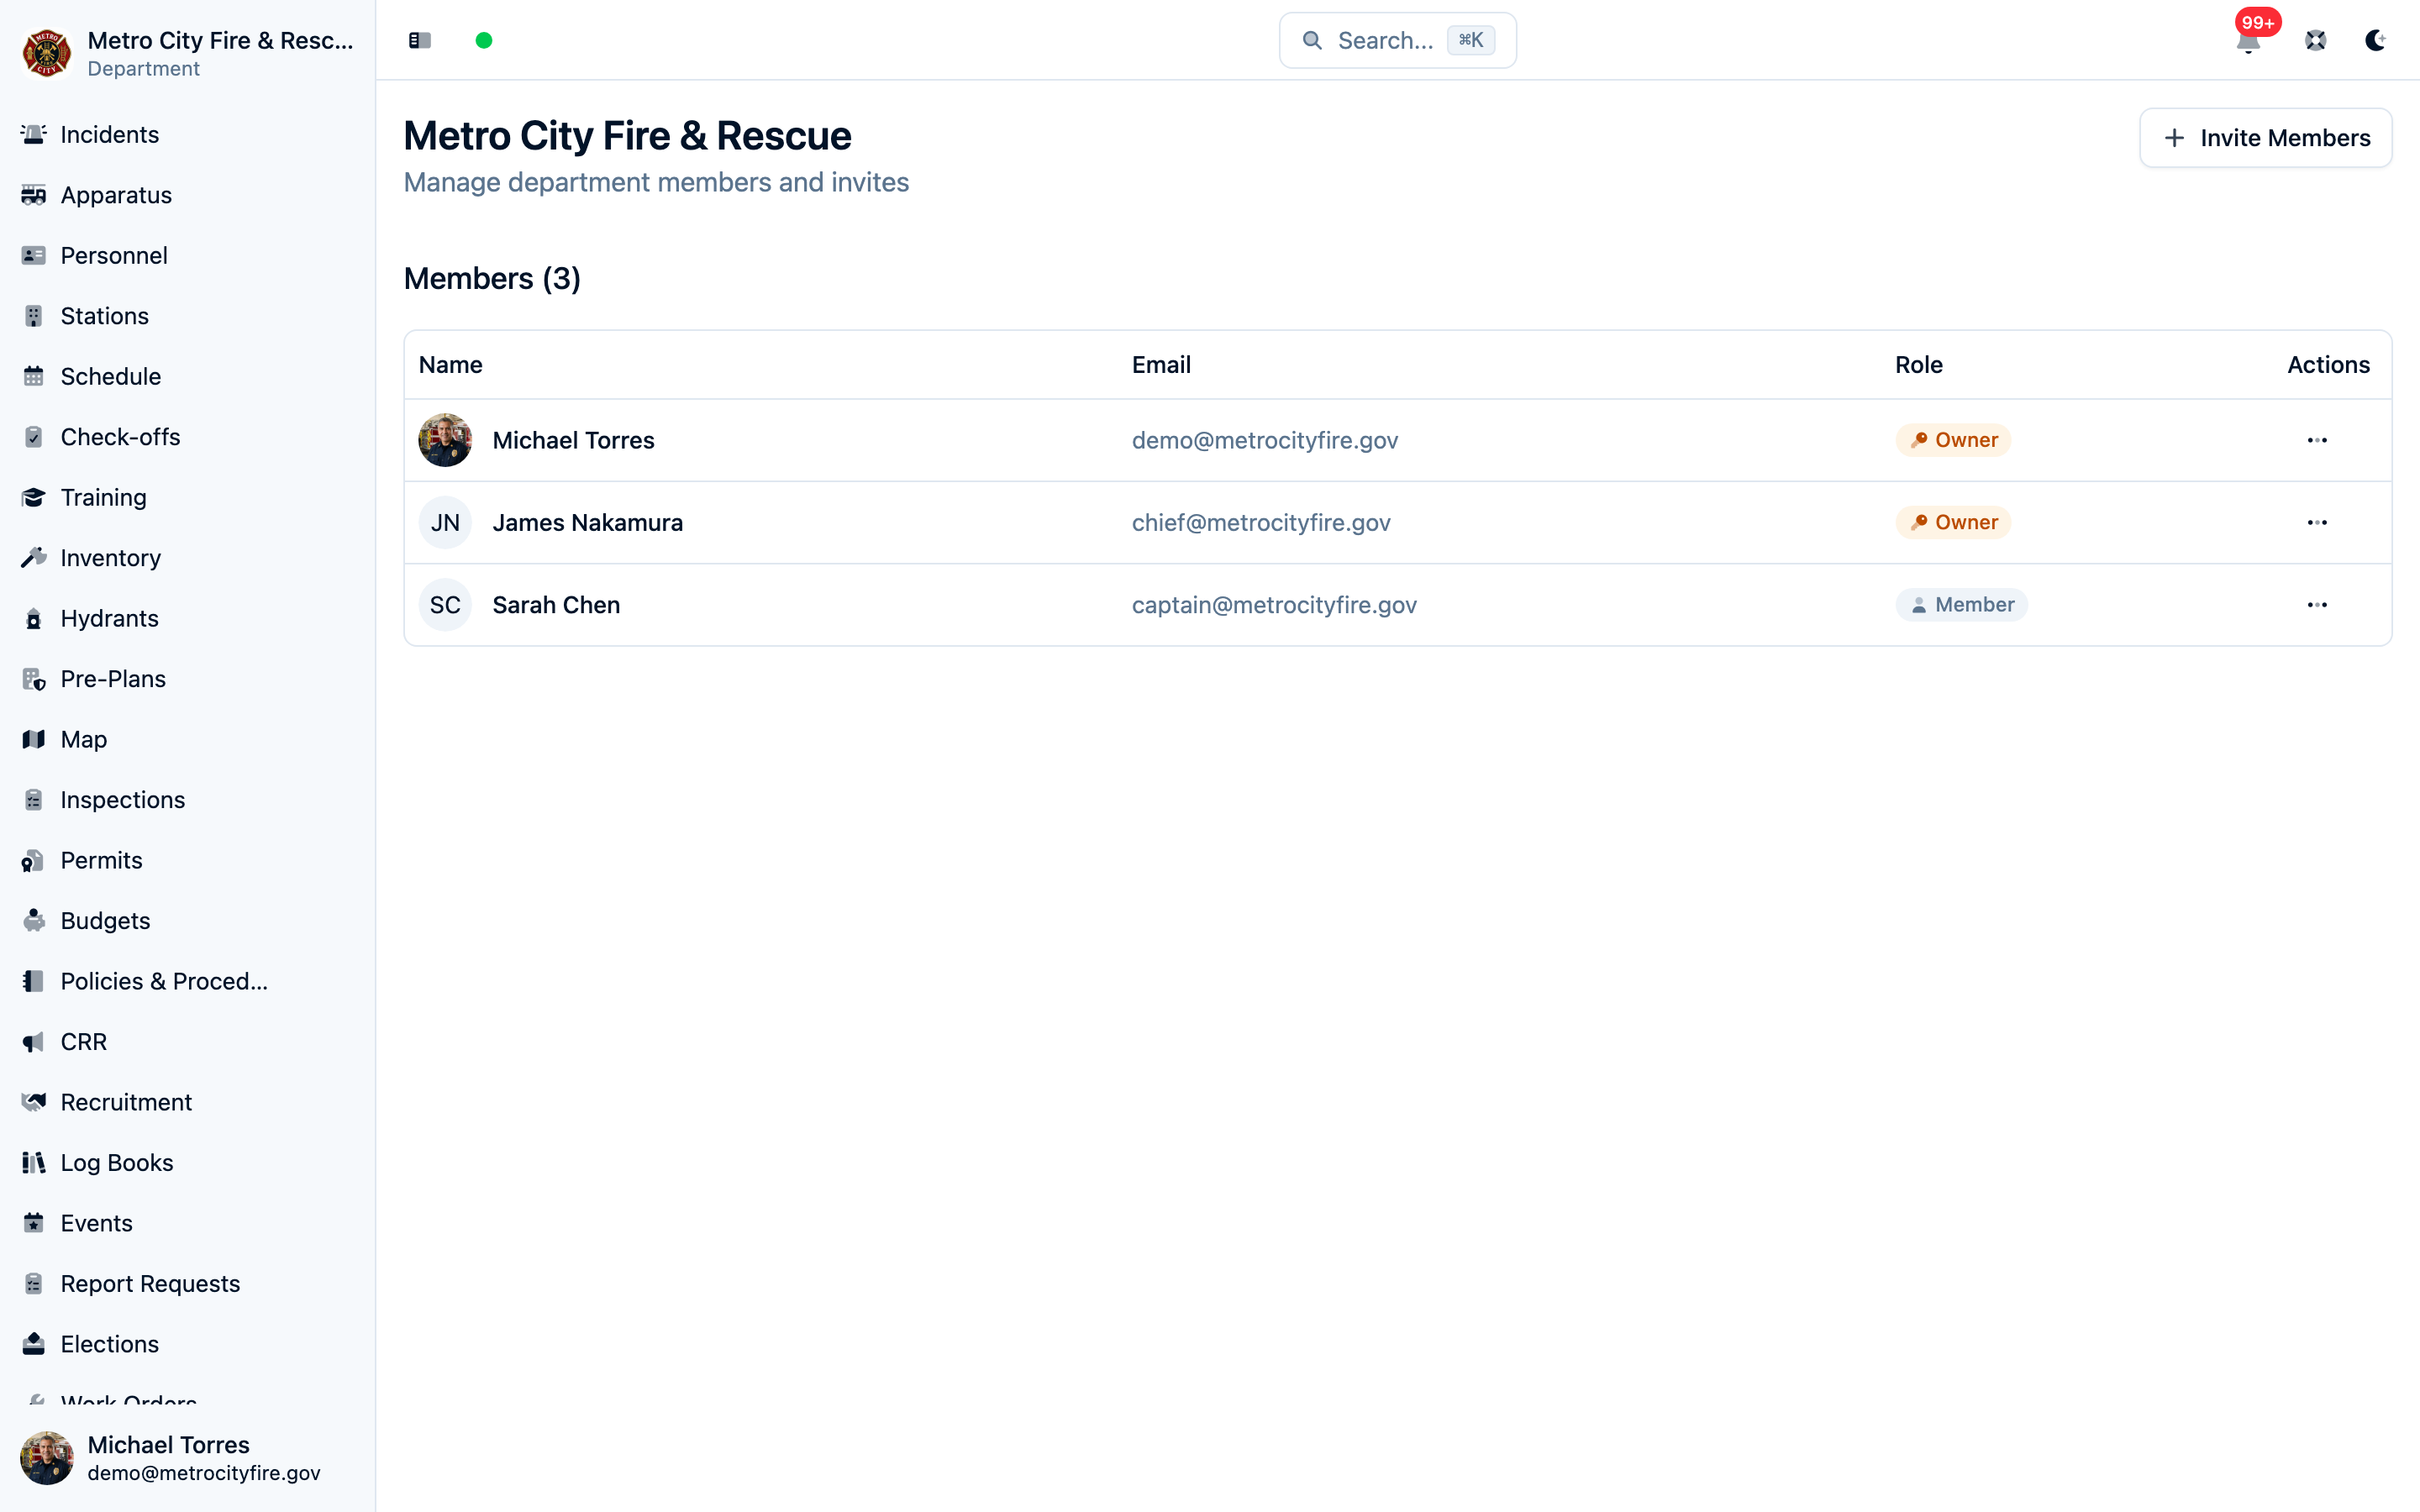Click the Map icon in sidebar
Screen dimensions: 2420x1512
tap(34, 739)
